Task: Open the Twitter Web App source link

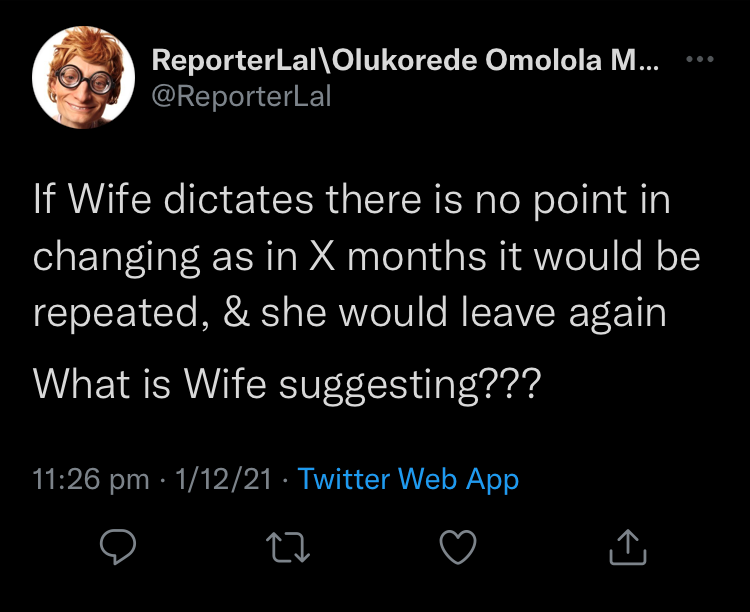Action: tap(408, 479)
